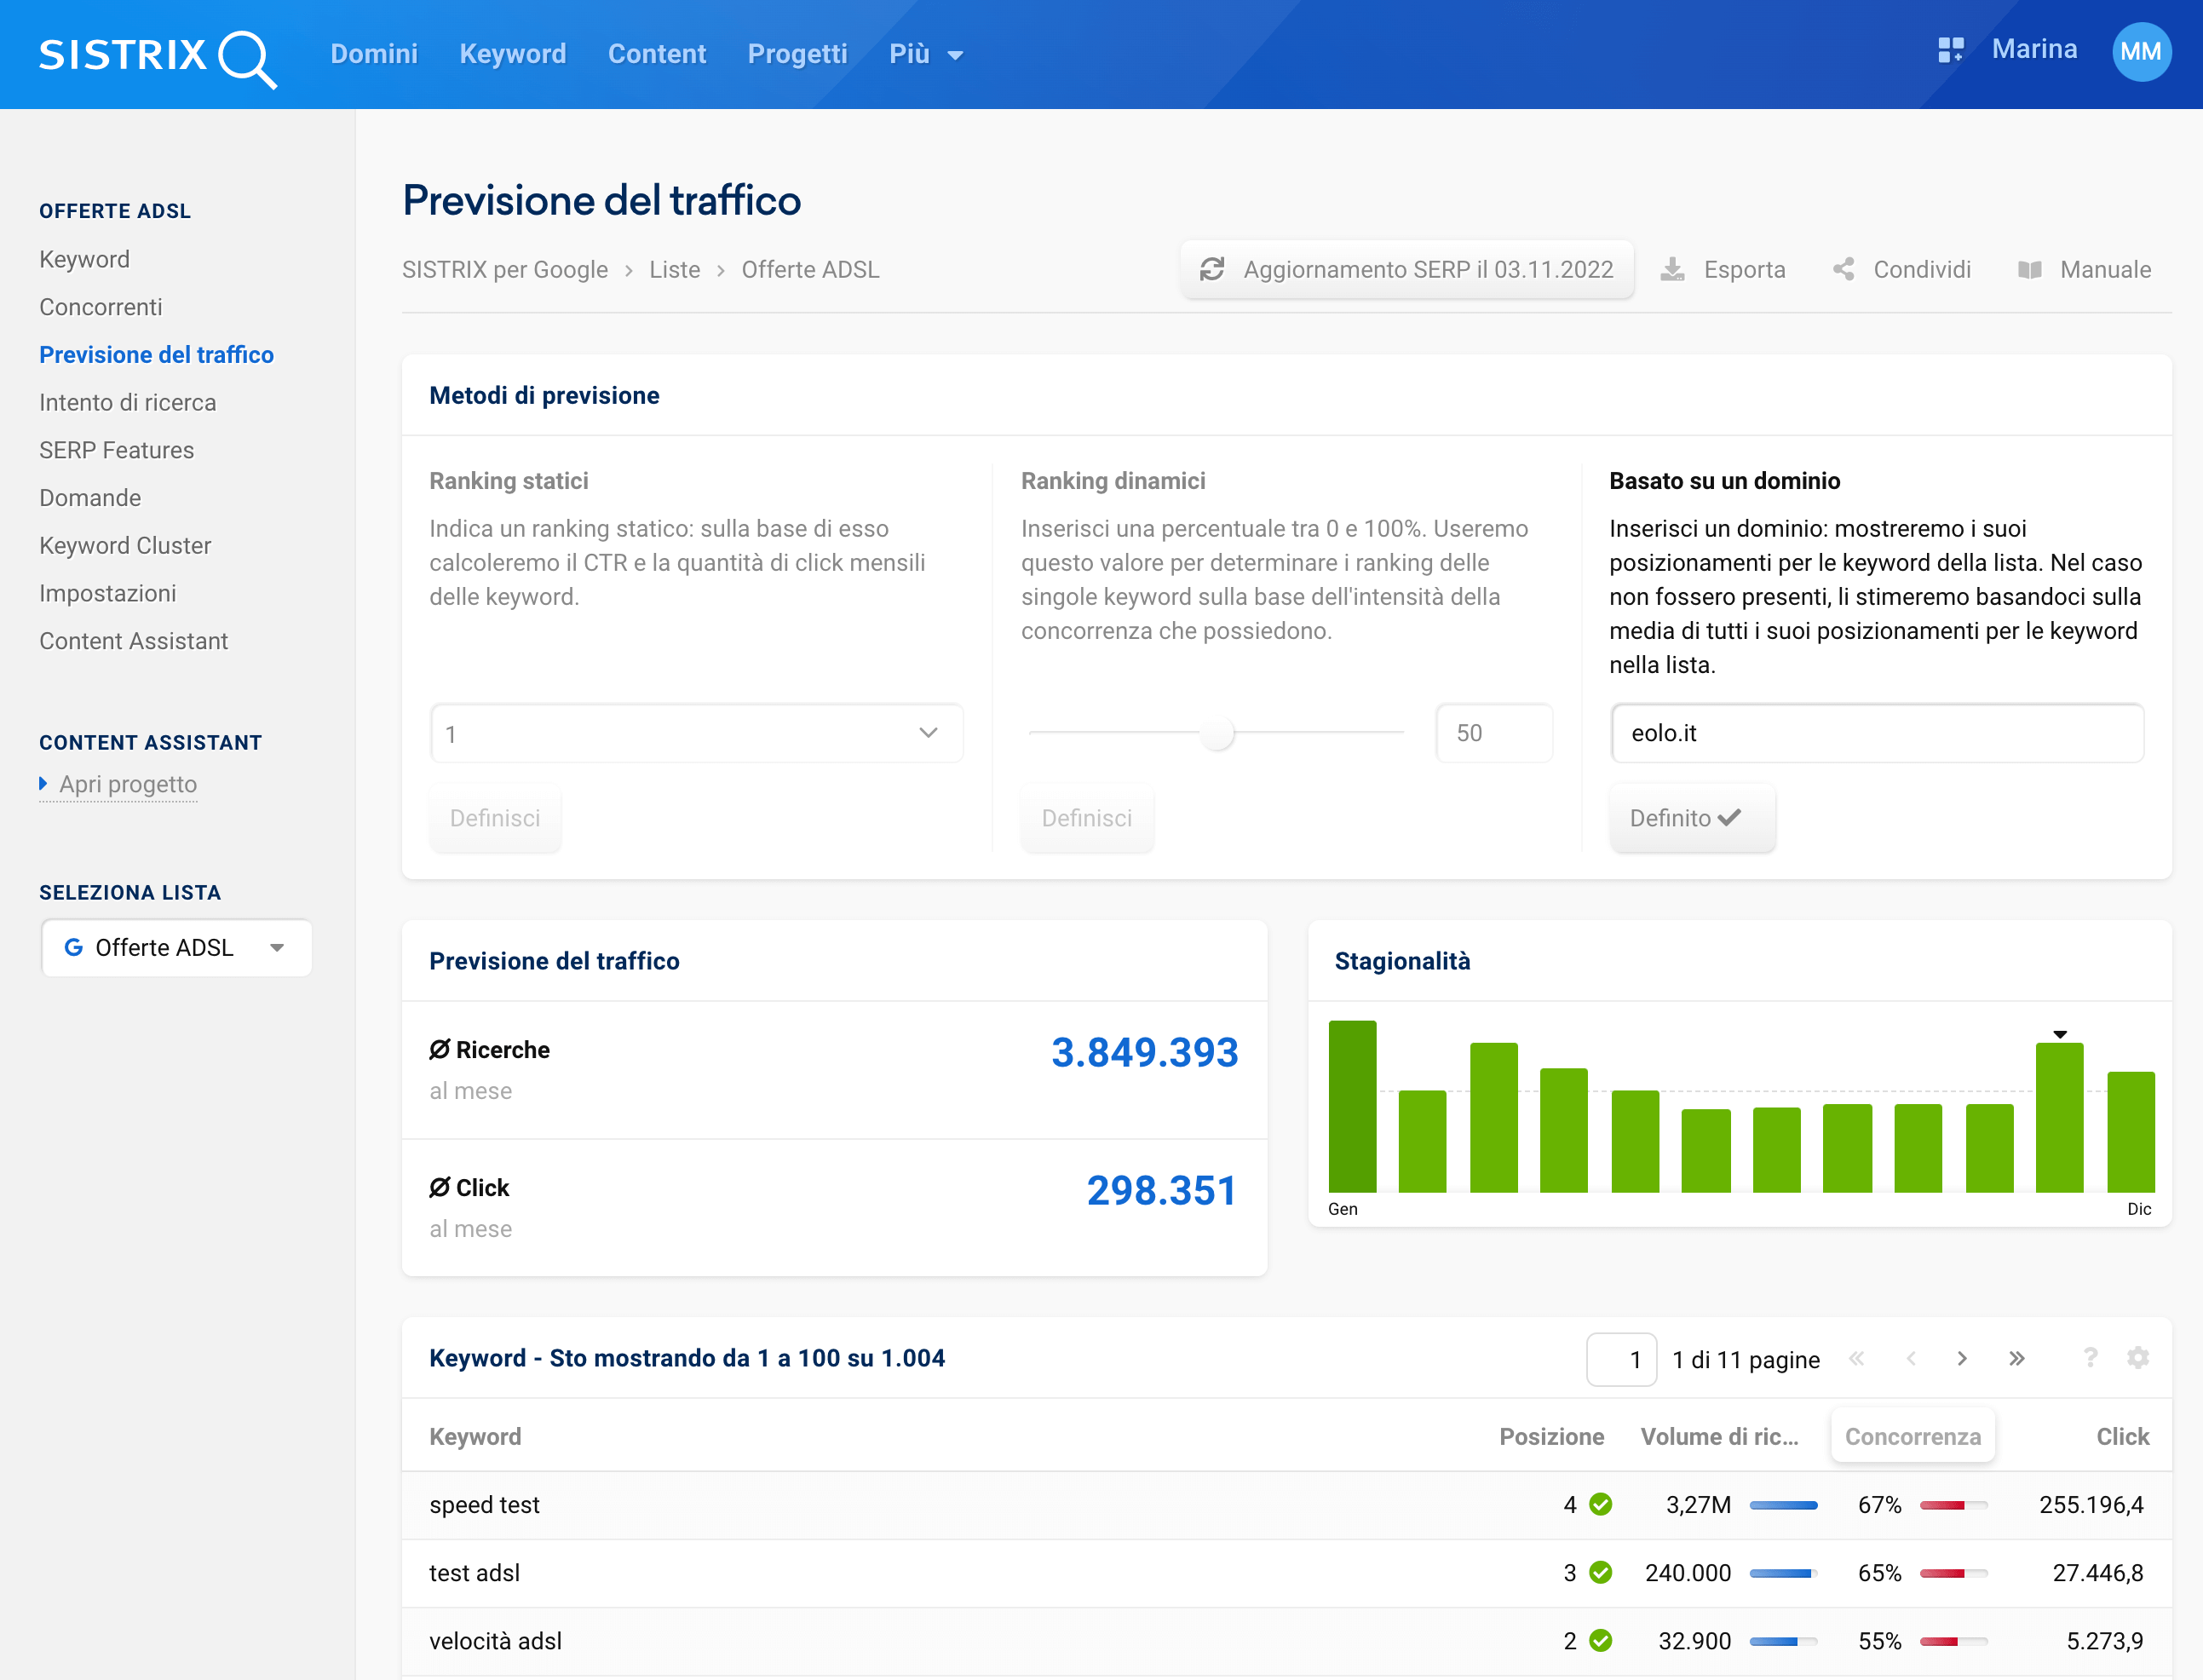
Task: Click the green check for test adsl
Action: click(x=1601, y=1572)
